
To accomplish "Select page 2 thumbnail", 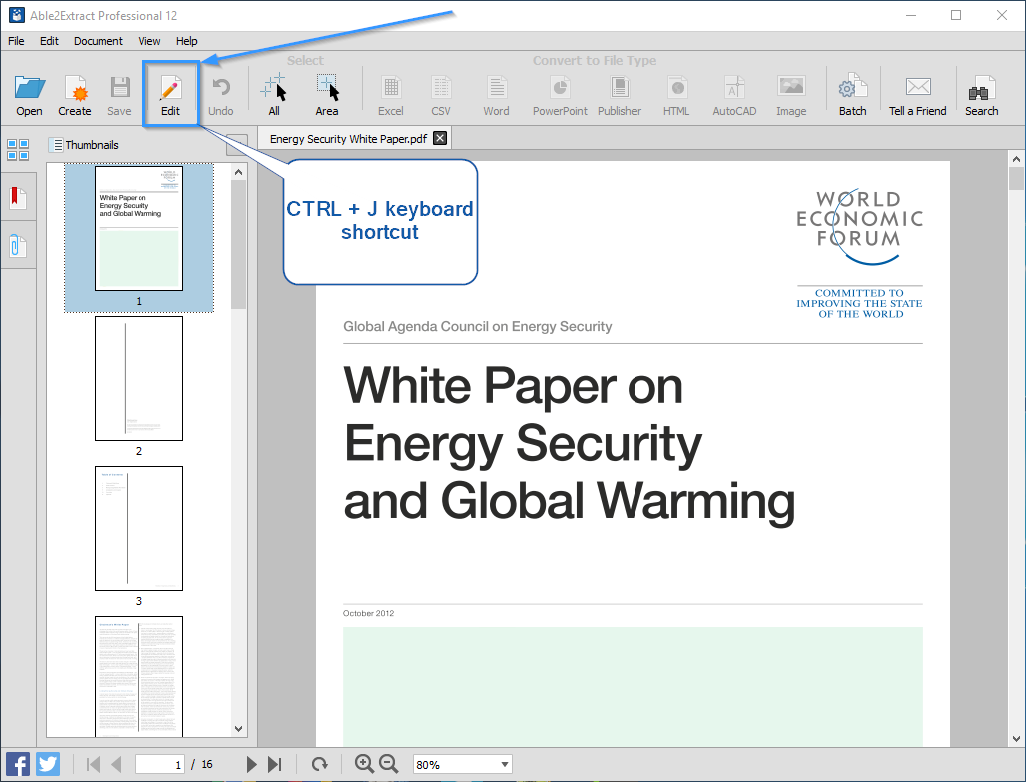I will (x=139, y=379).
